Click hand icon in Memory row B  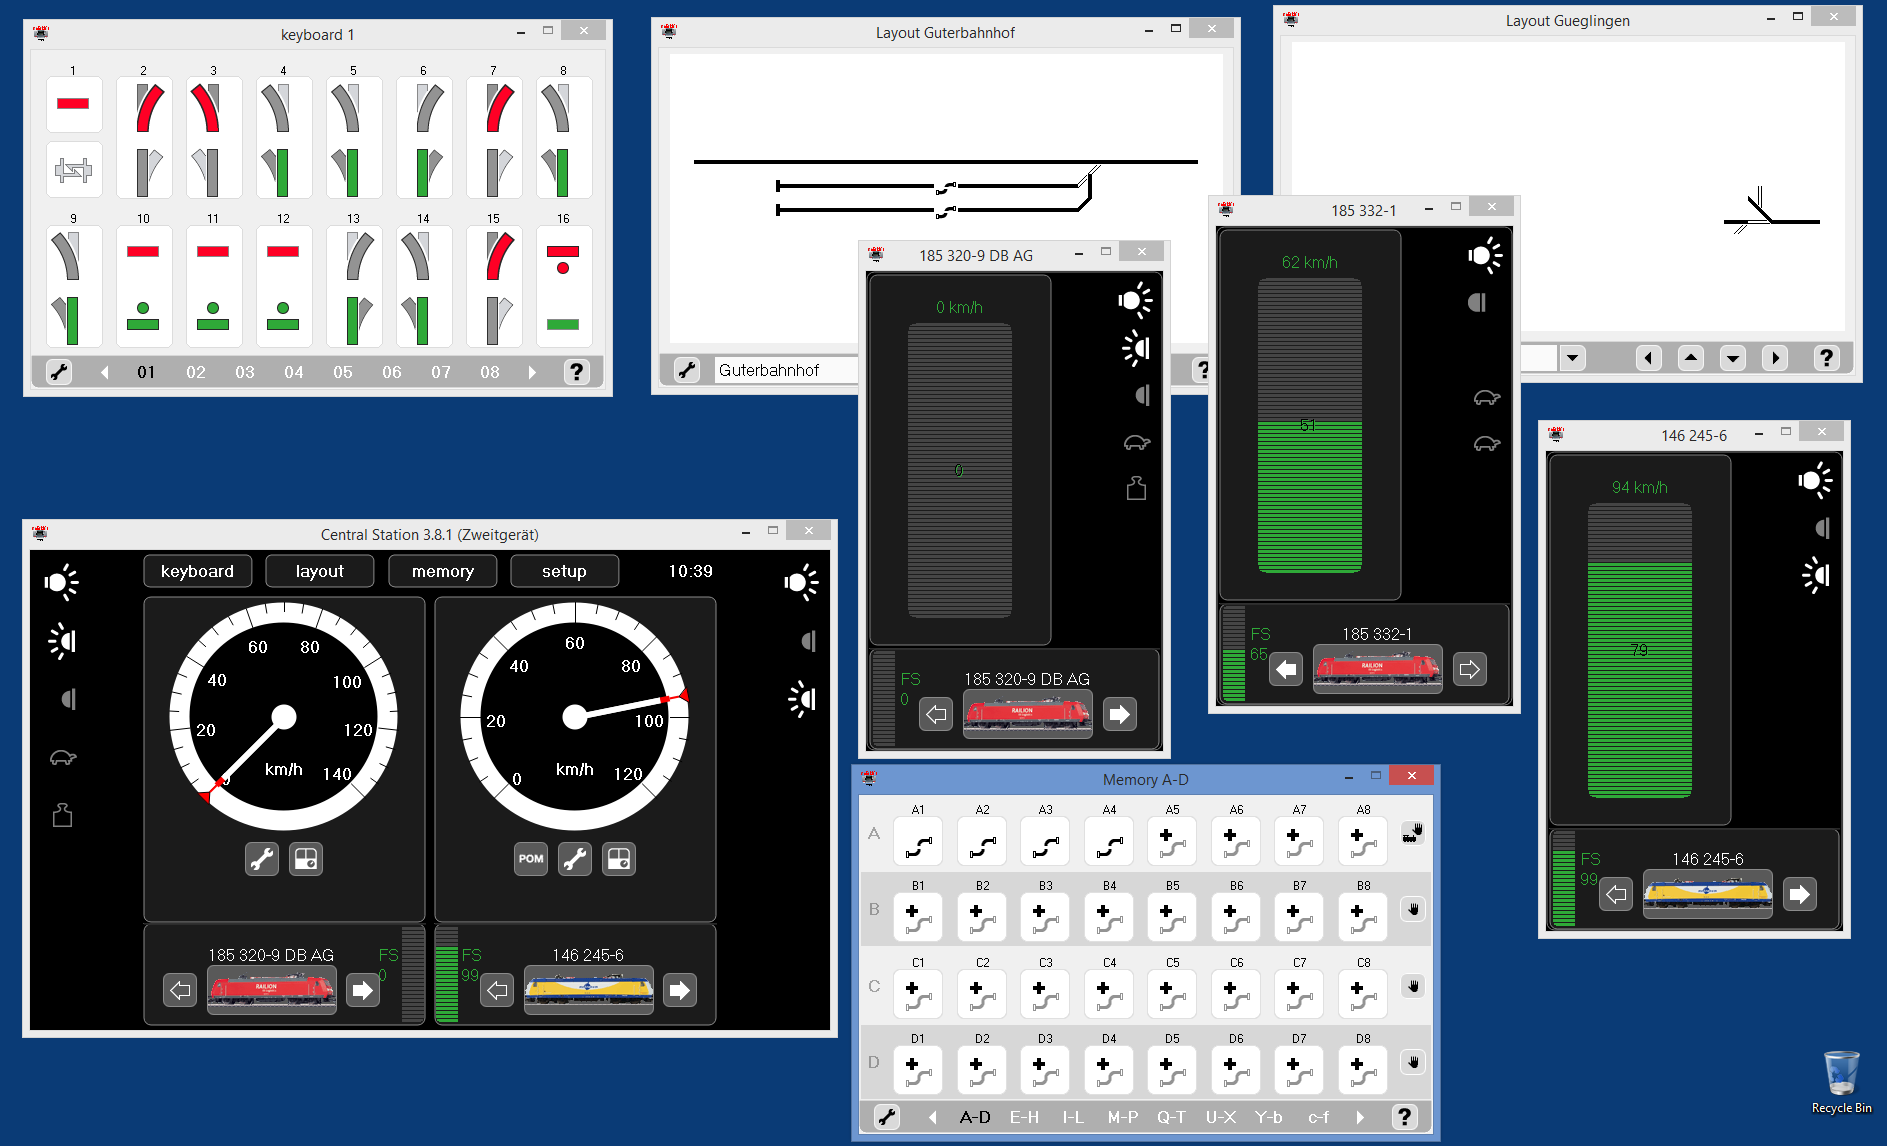pyautogui.click(x=1412, y=909)
